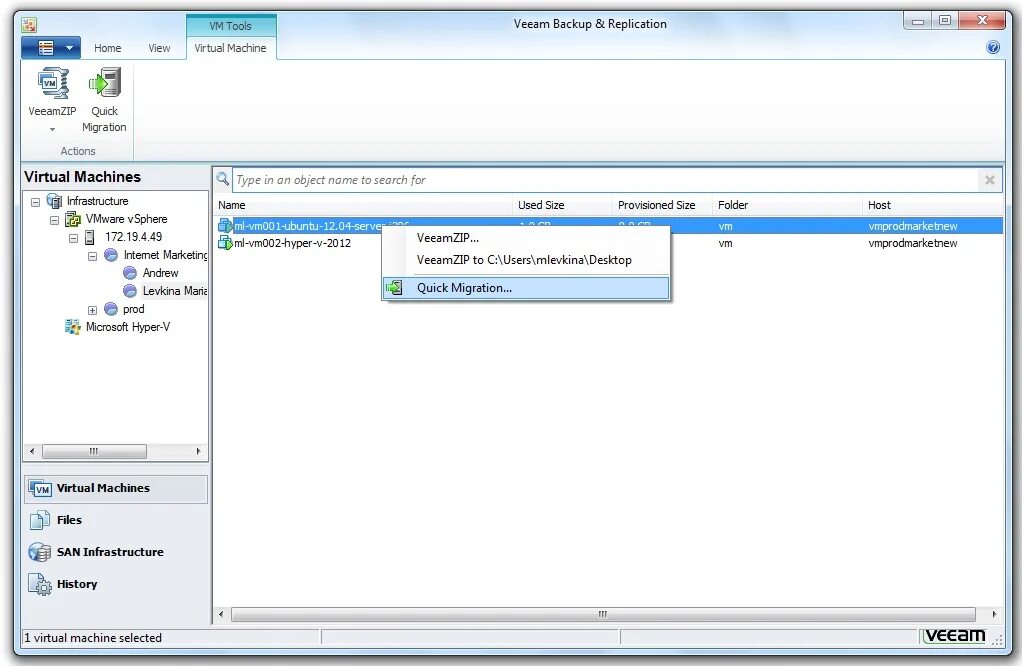This screenshot has height=666, width=1022.
Task: Select the Microsoft Hyper-V icon in tree
Action: pyautogui.click(x=72, y=327)
